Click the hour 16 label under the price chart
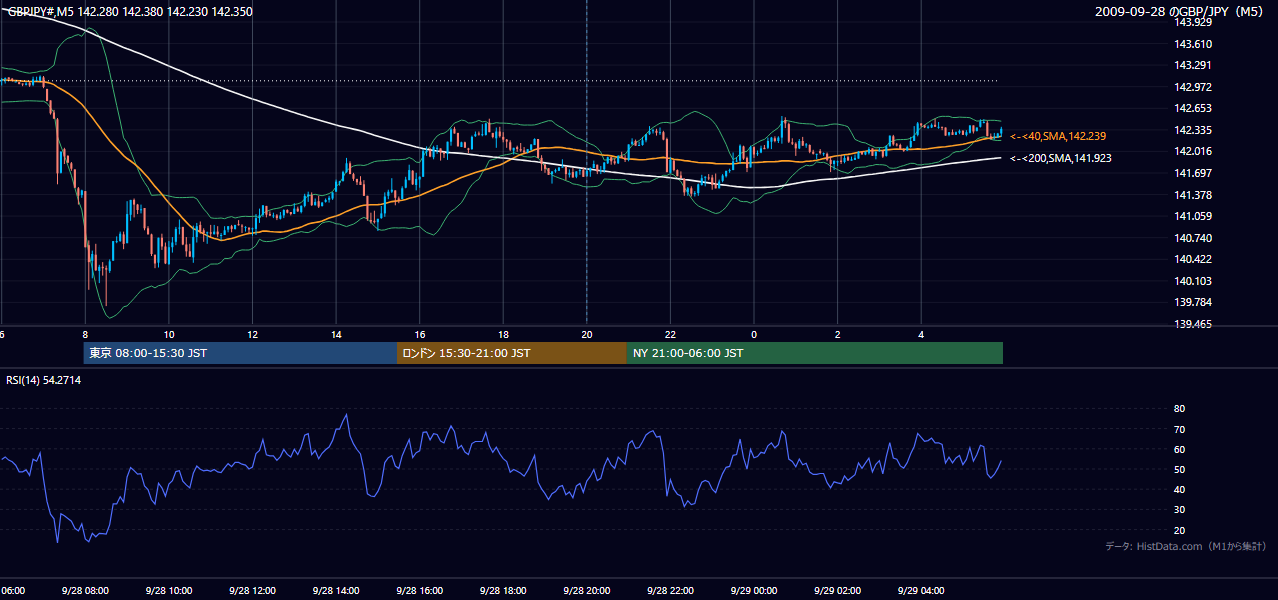The width and height of the screenshot is (1278, 600). (419, 335)
